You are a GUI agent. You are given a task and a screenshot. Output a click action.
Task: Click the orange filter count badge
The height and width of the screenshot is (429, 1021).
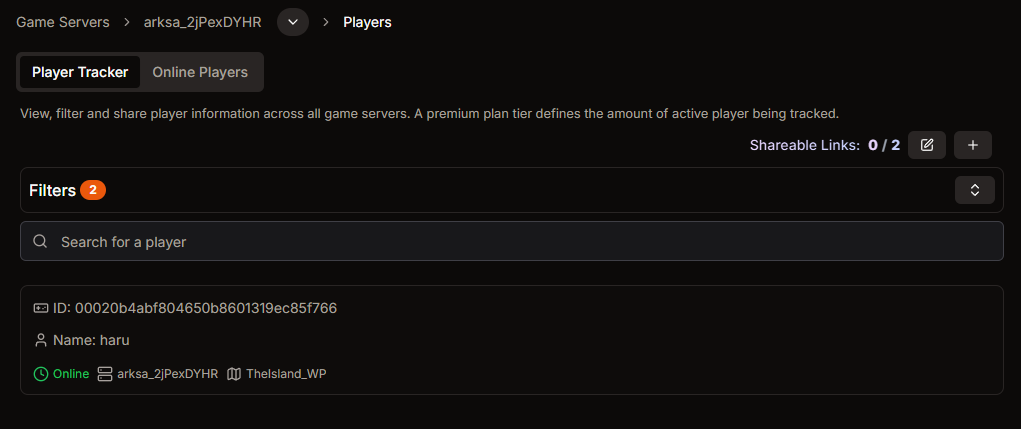93,190
